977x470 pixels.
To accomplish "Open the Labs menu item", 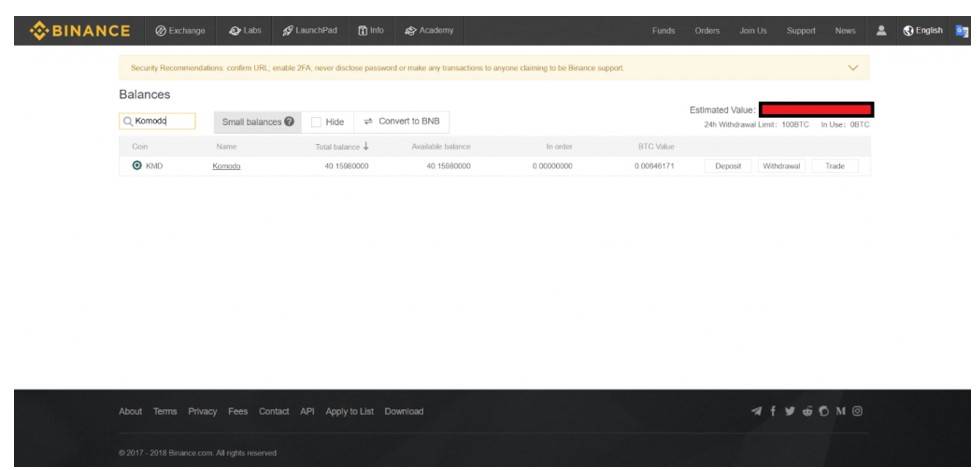I will pyautogui.click(x=245, y=30).
